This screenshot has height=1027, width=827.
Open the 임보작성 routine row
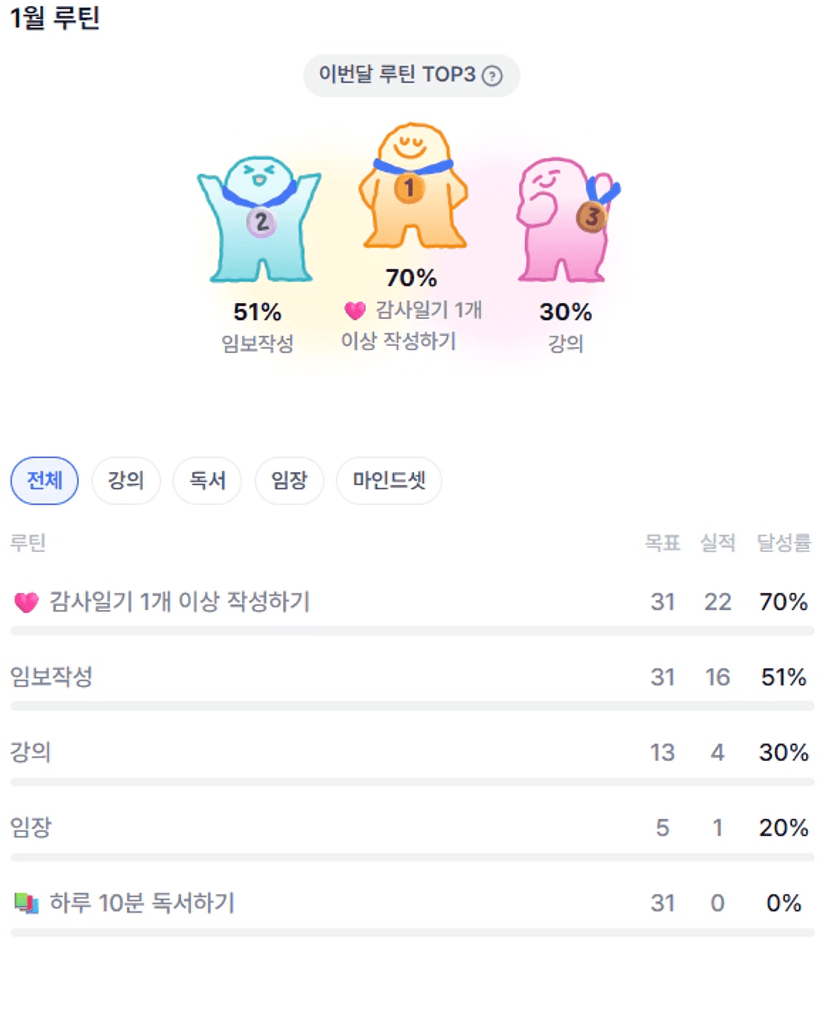click(52, 677)
